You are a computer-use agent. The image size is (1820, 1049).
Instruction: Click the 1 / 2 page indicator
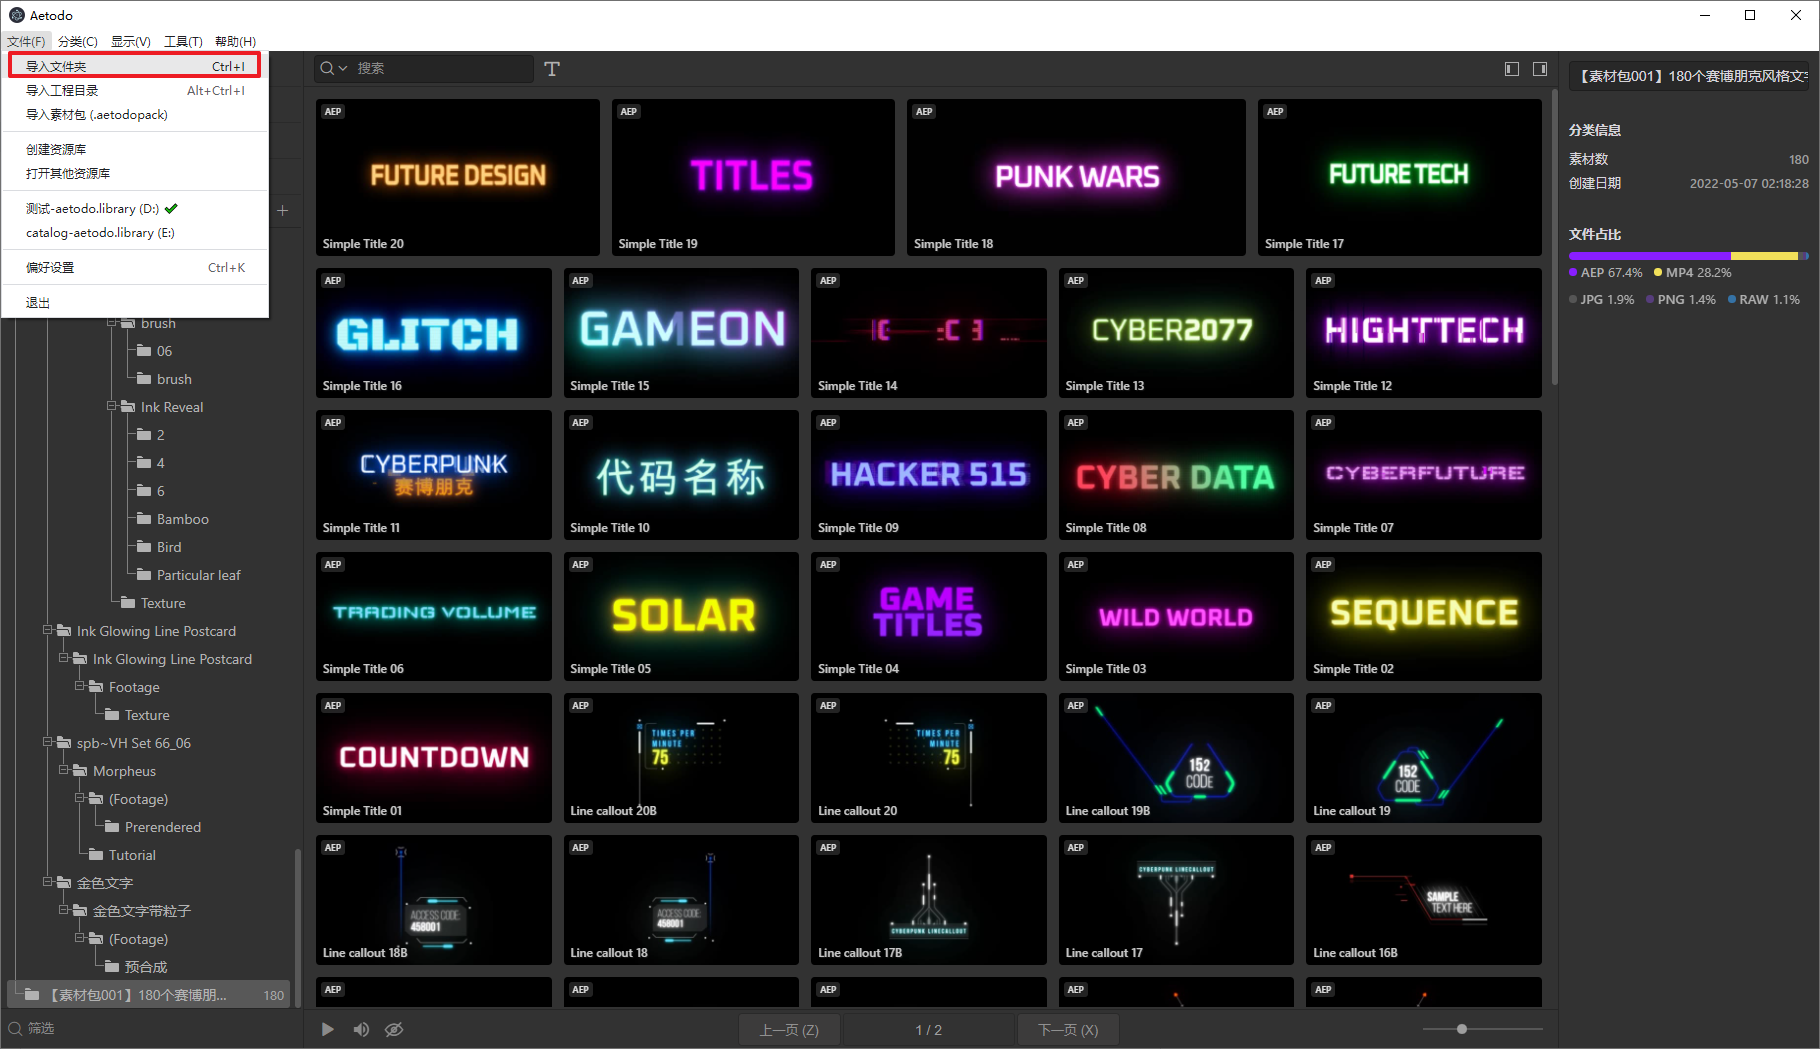pos(929,1030)
